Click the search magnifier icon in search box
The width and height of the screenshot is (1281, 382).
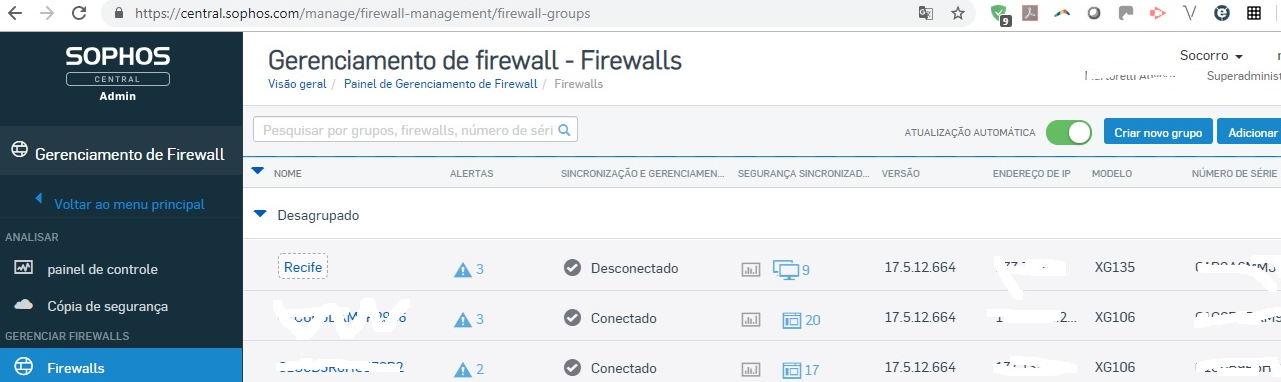[x=564, y=130]
